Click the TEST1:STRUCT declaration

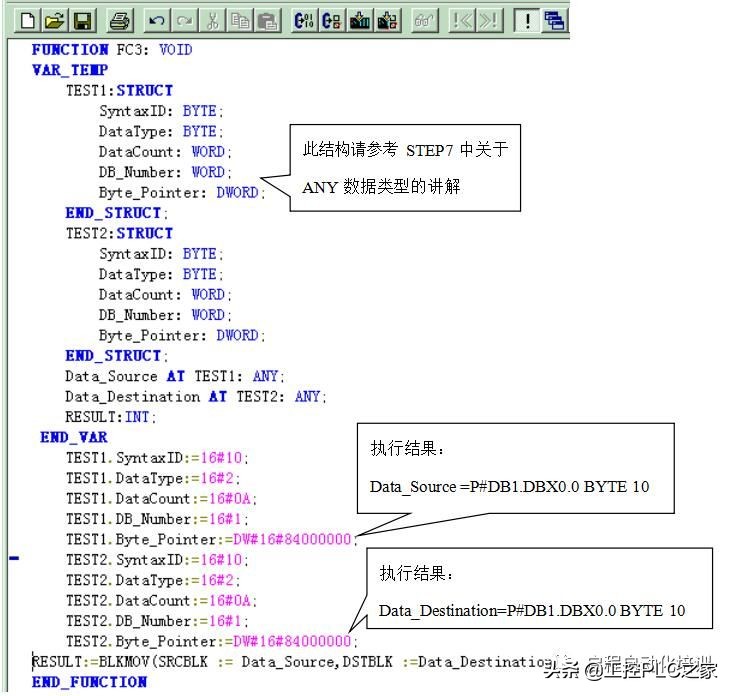[x=119, y=90]
